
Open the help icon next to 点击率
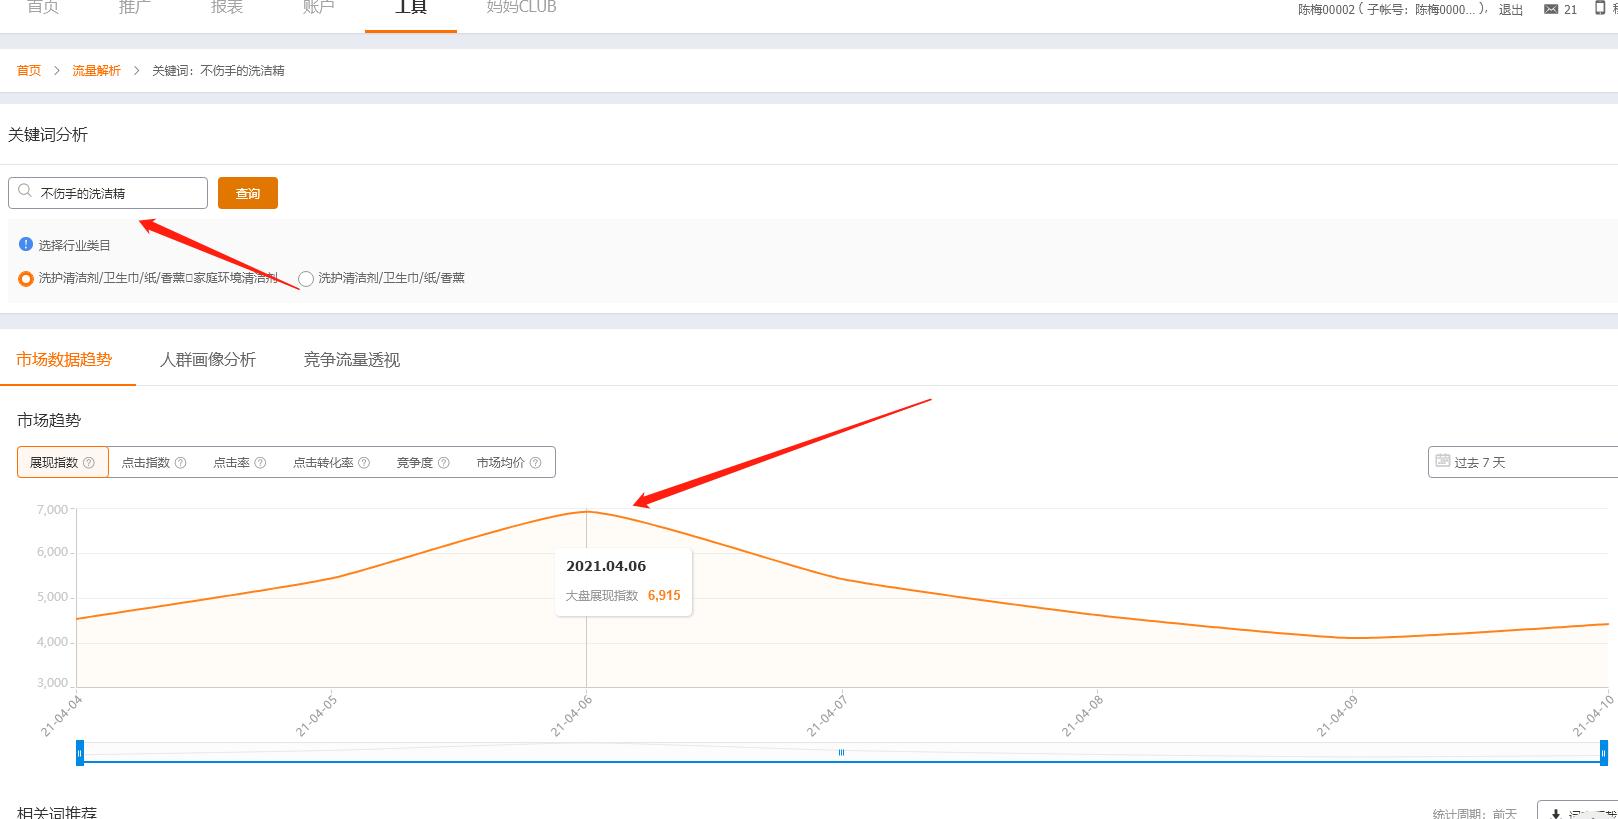[x=261, y=463]
